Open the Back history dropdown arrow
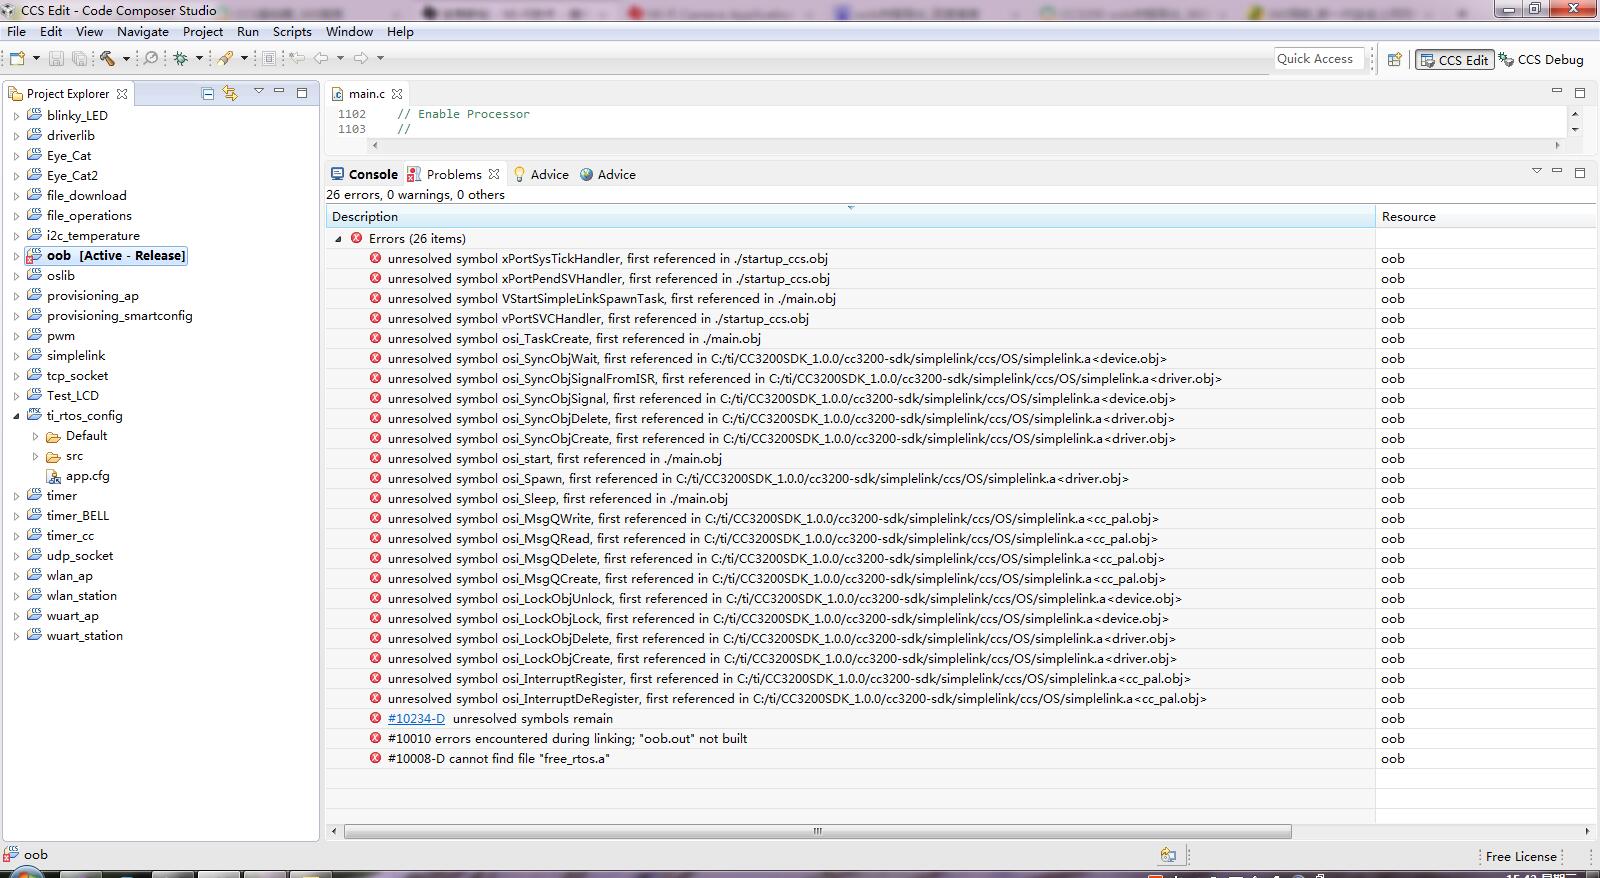 [340, 58]
